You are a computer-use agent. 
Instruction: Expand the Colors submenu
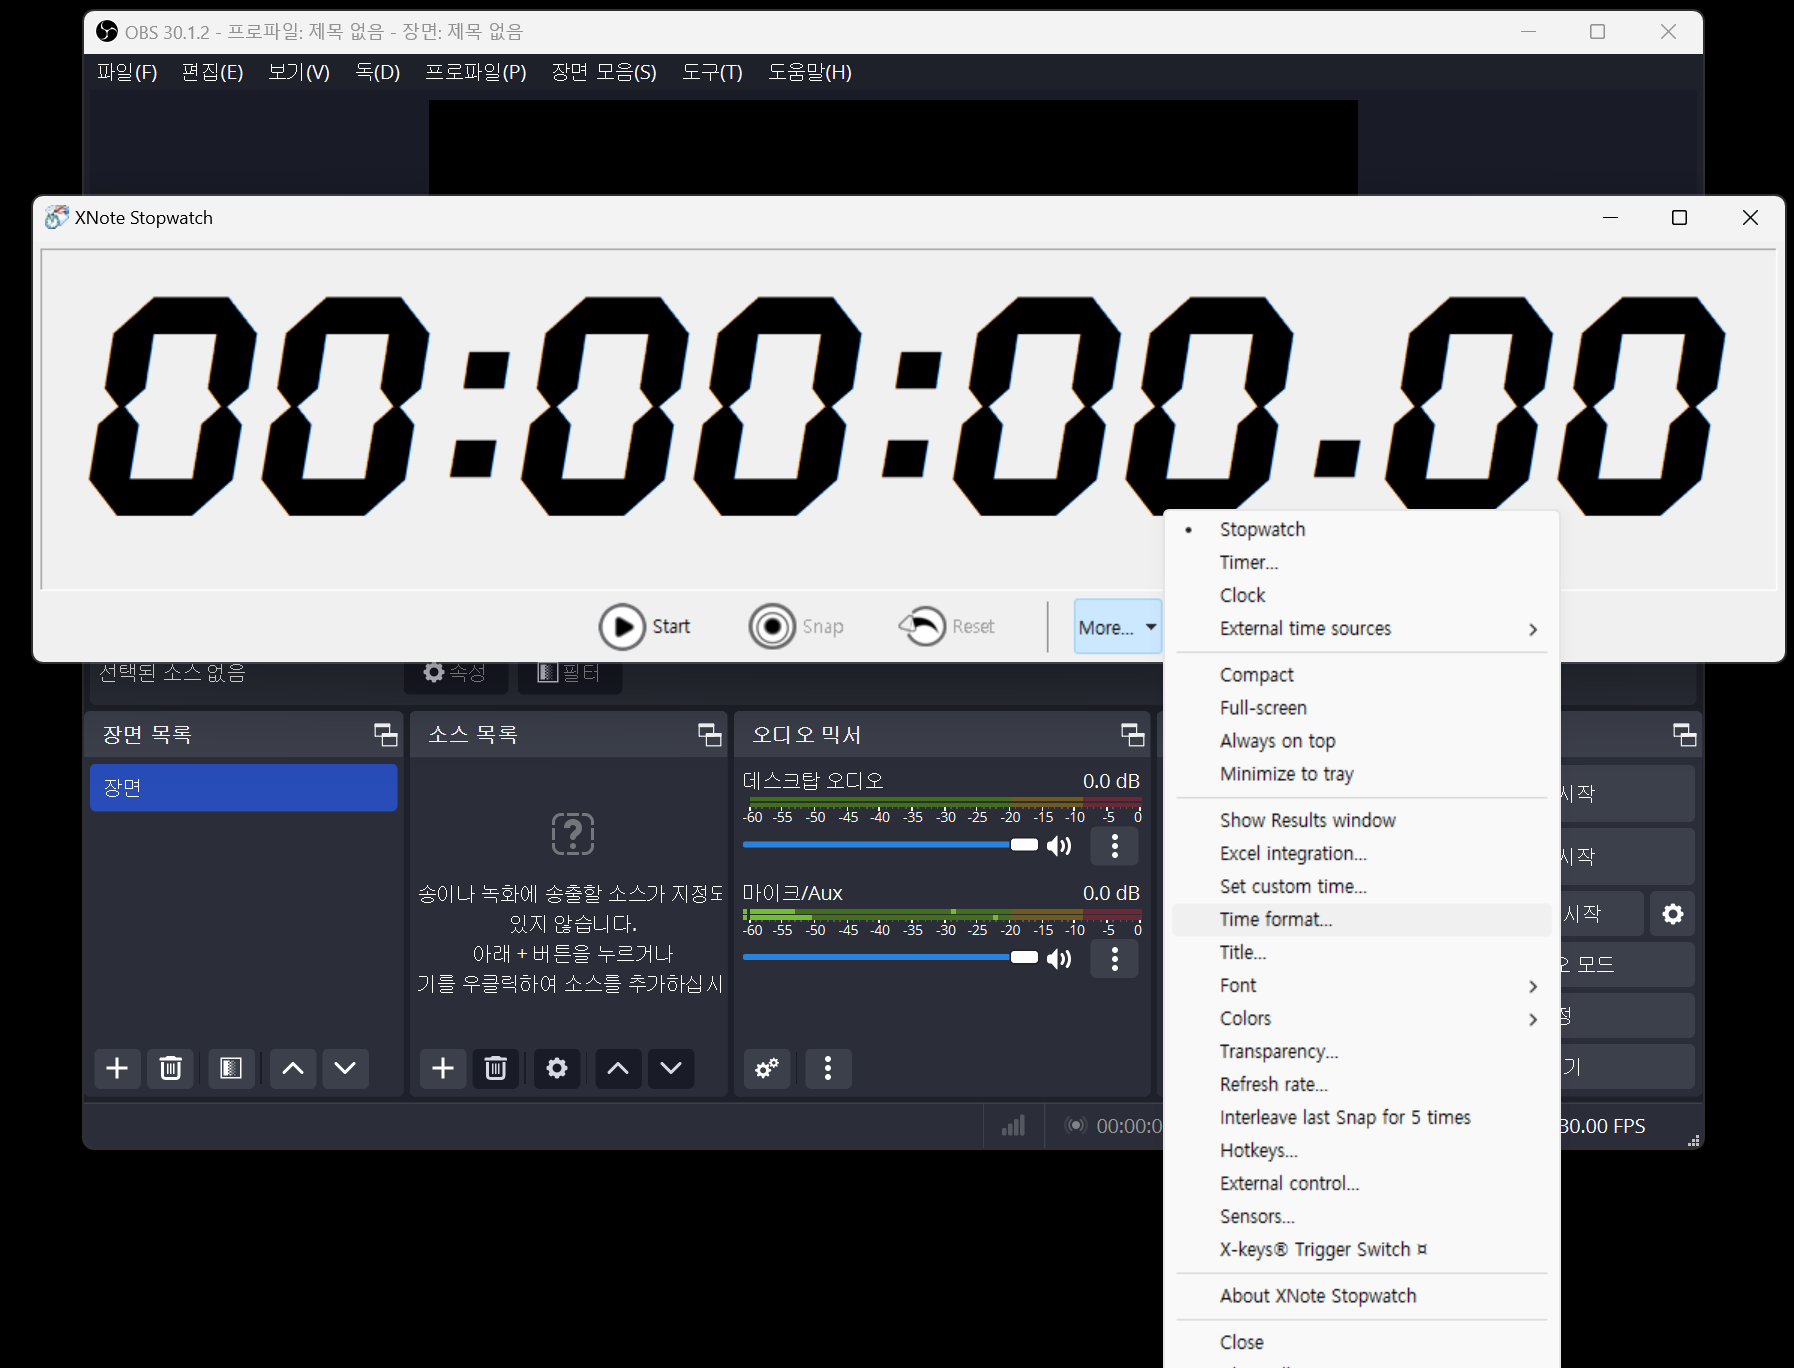(x=1364, y=1019)
